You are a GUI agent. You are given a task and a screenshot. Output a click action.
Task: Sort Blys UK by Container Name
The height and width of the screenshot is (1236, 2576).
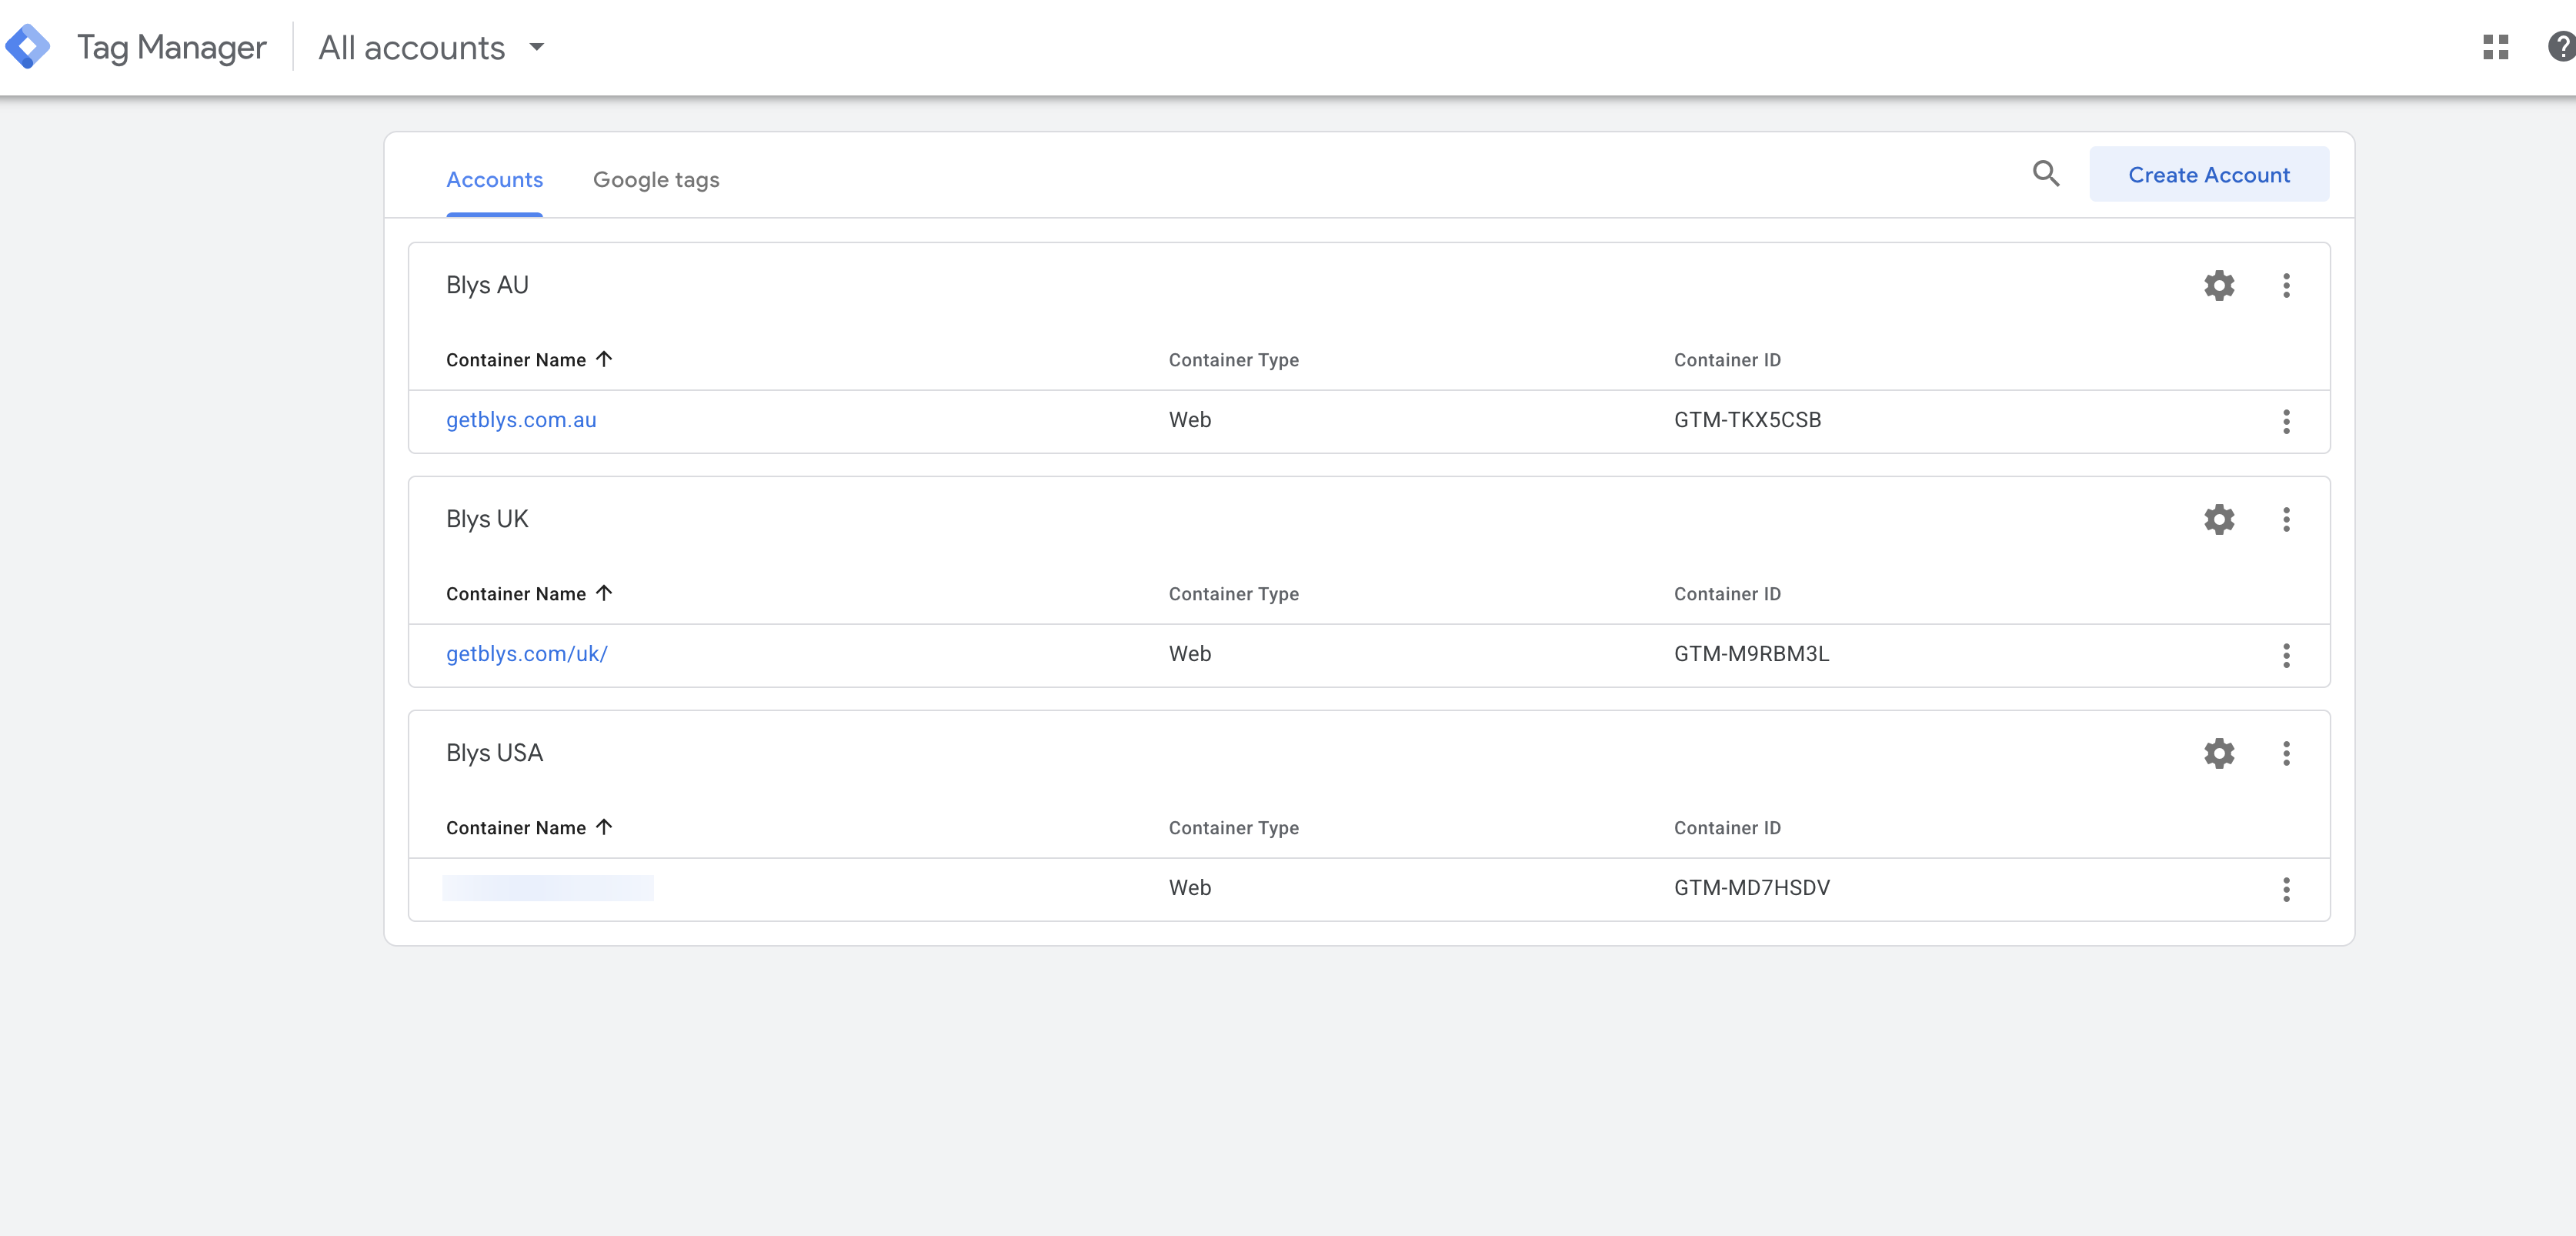(529, 594)
